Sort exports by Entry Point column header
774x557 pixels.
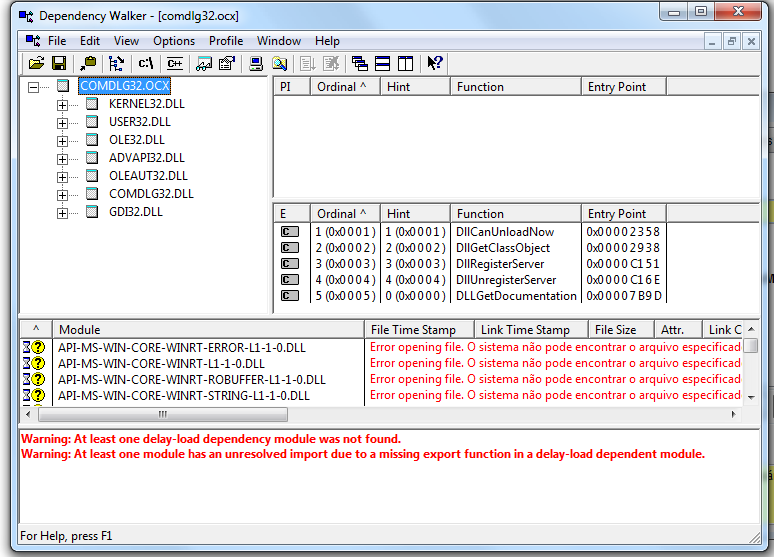coord(623,214)
